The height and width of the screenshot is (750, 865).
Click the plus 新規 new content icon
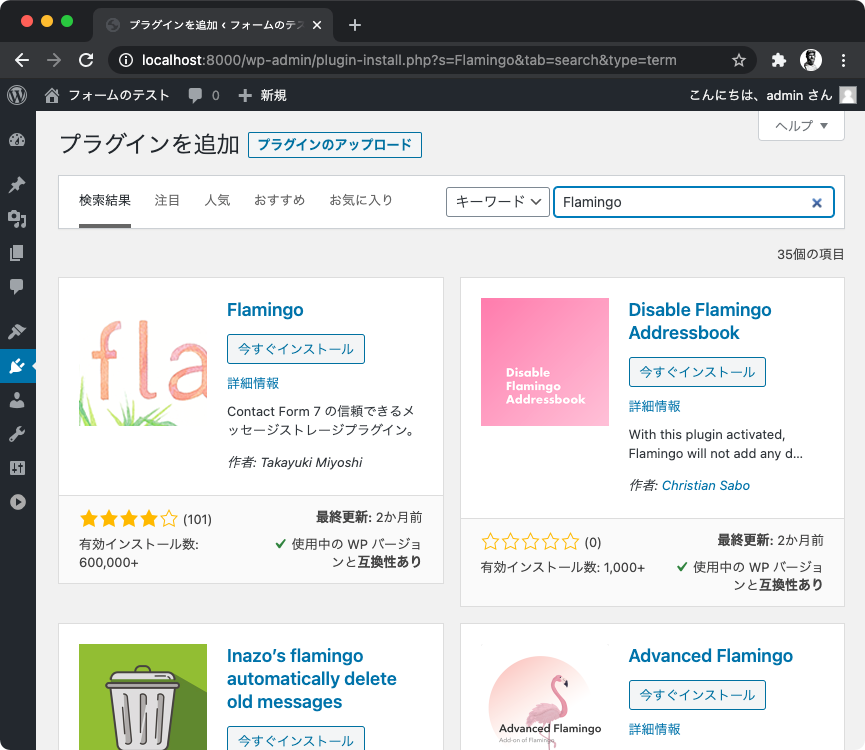point(245,95)
